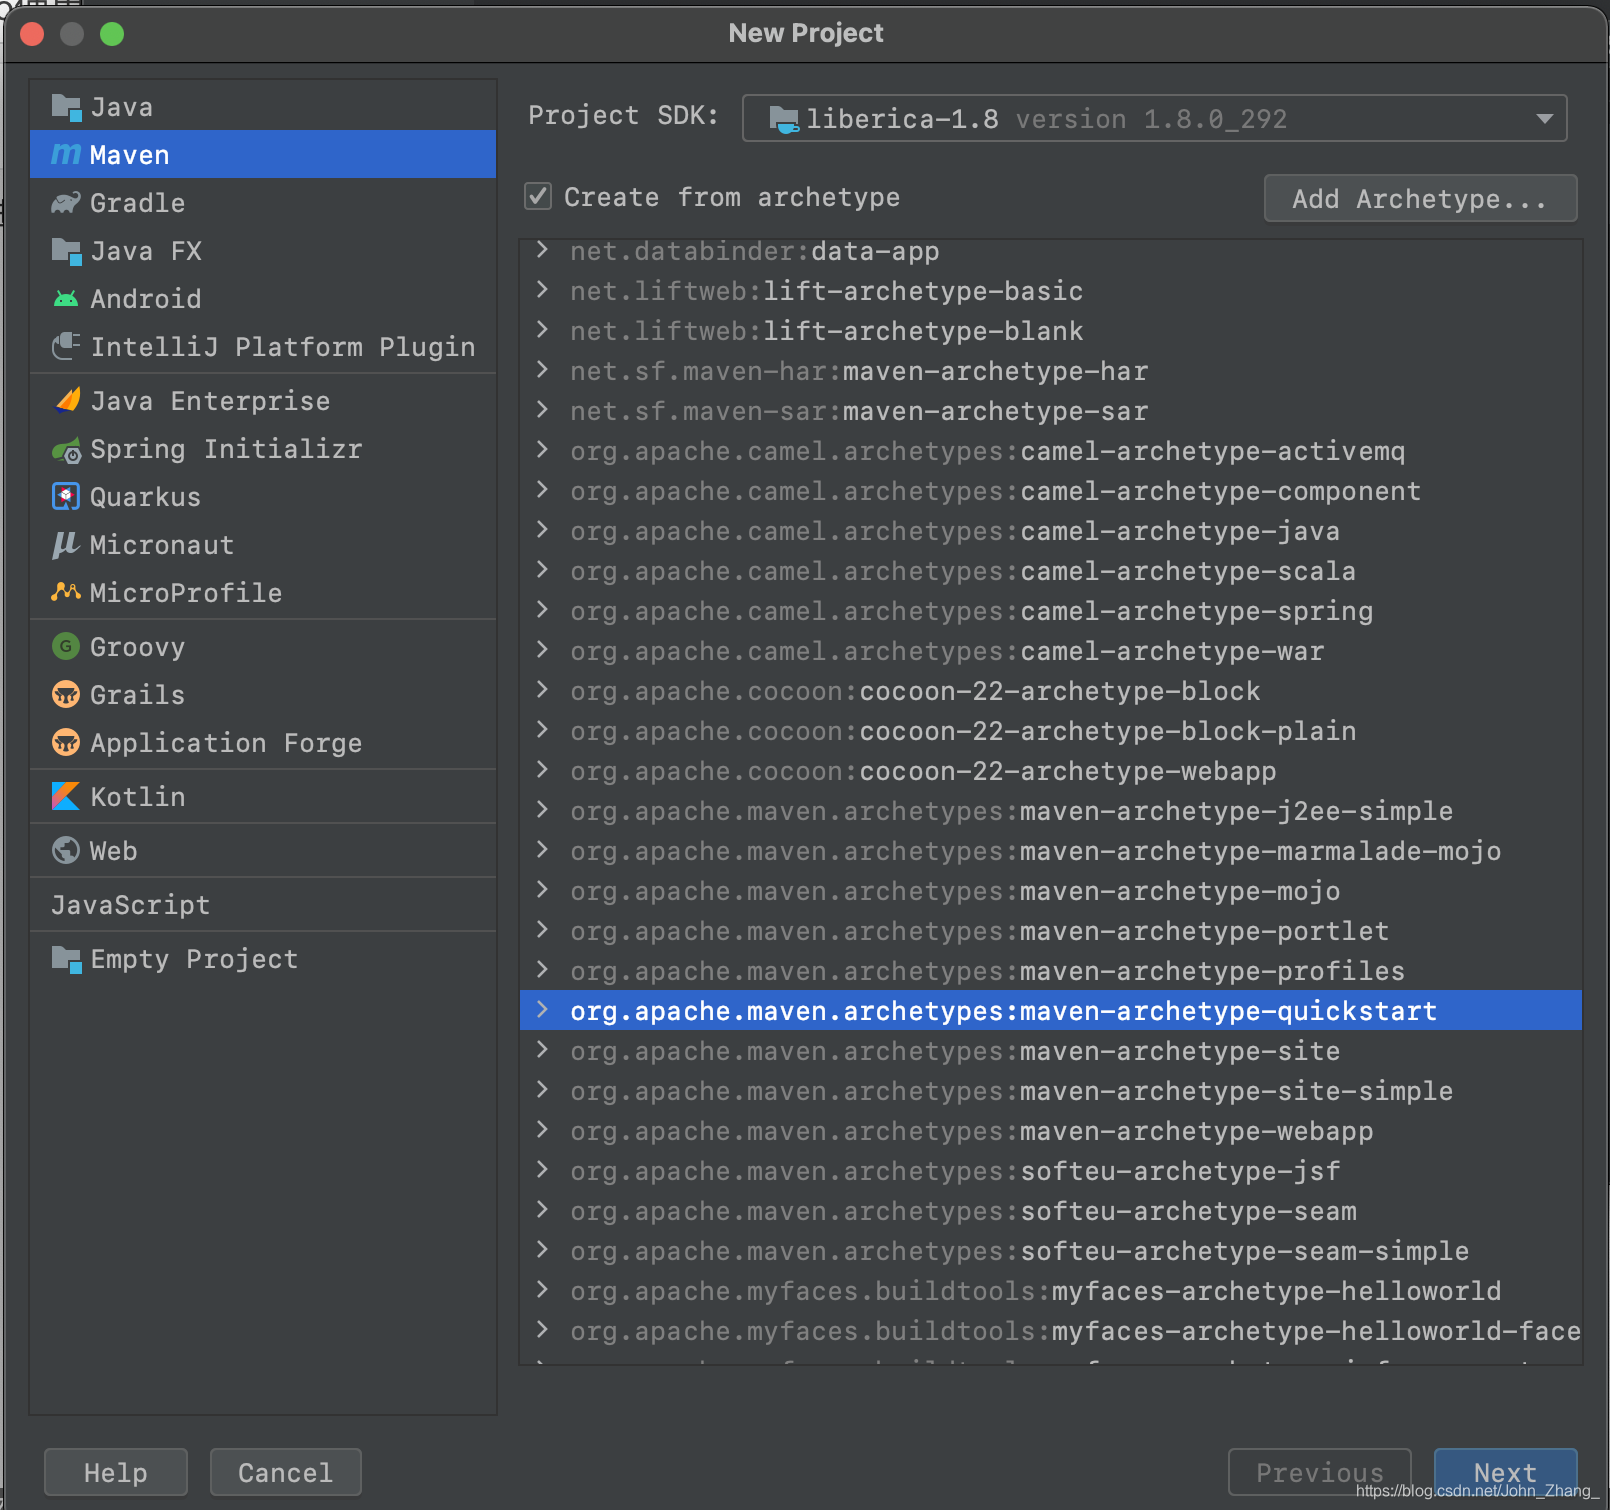
Task: Click the Maven 'm' icon
Action: 66,154
